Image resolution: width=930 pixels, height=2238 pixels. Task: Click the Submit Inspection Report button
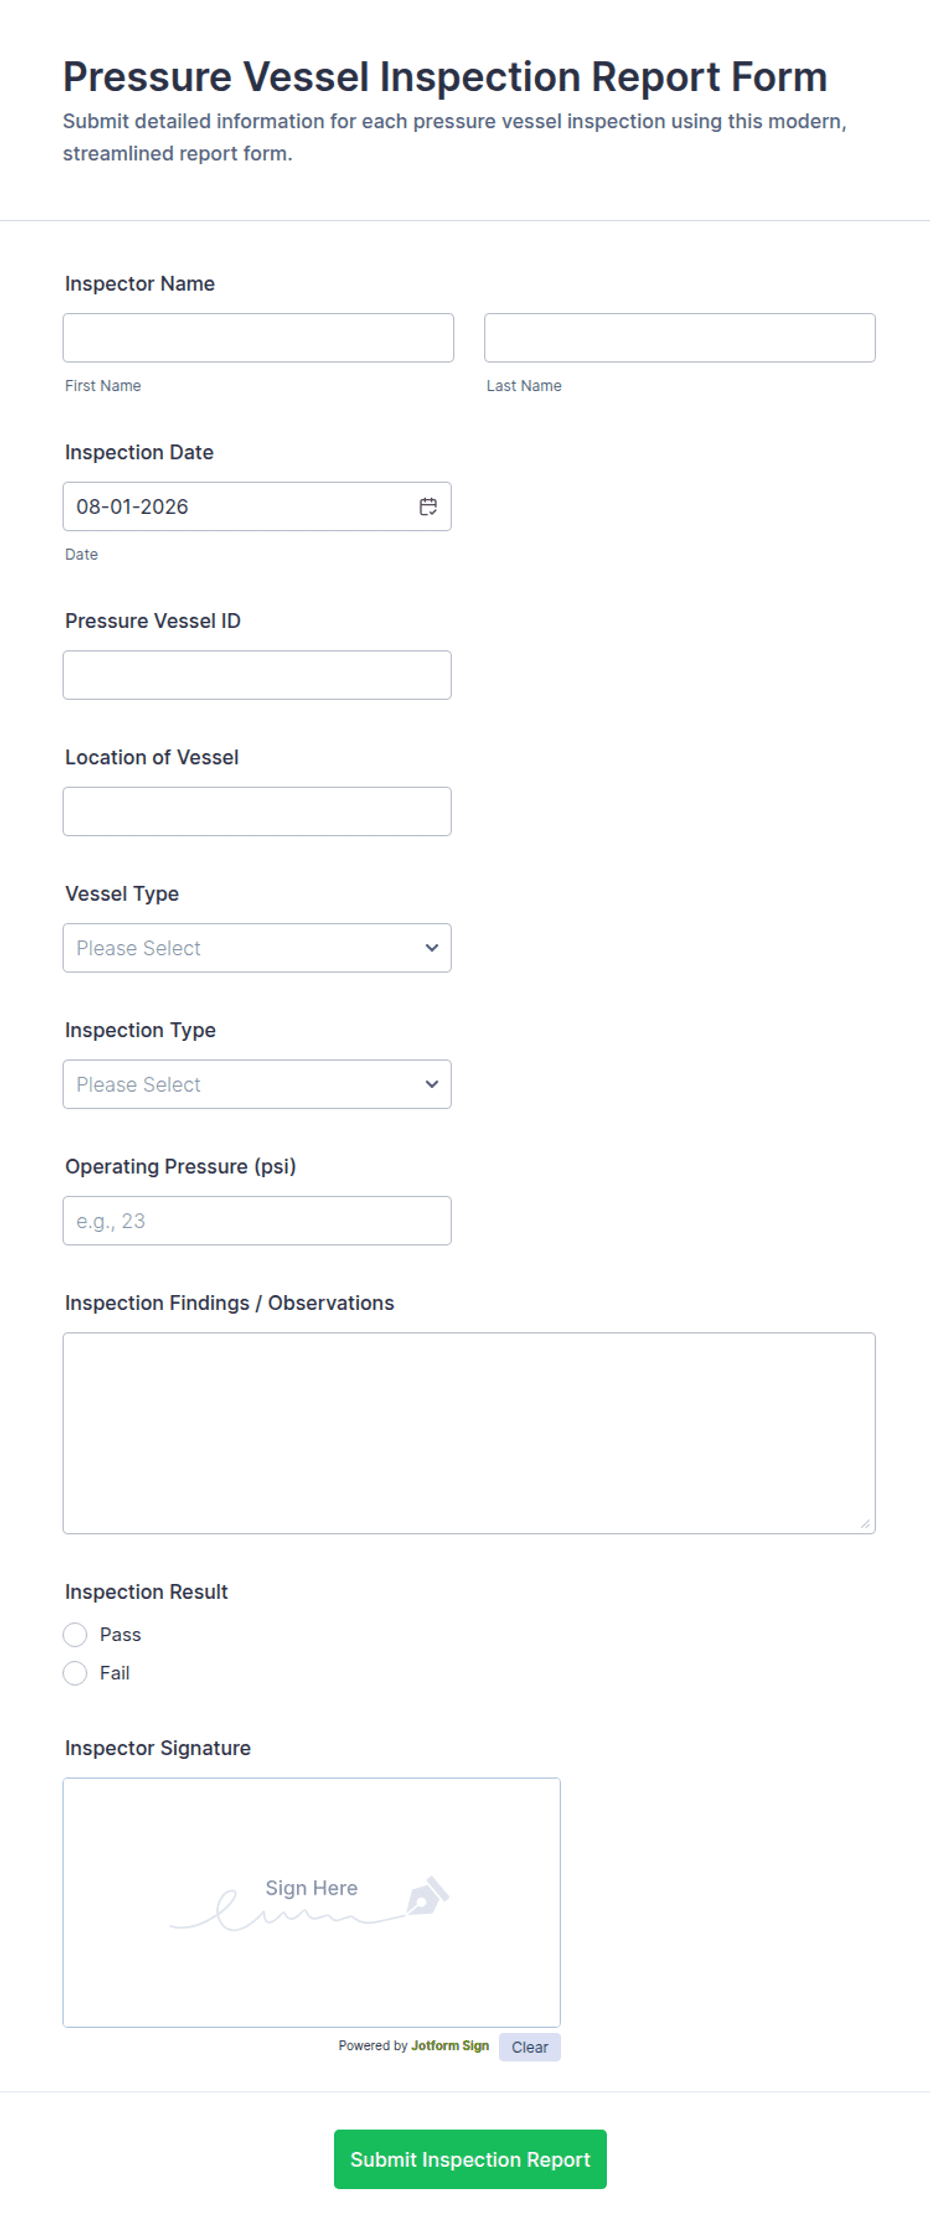coord(470,2159)
